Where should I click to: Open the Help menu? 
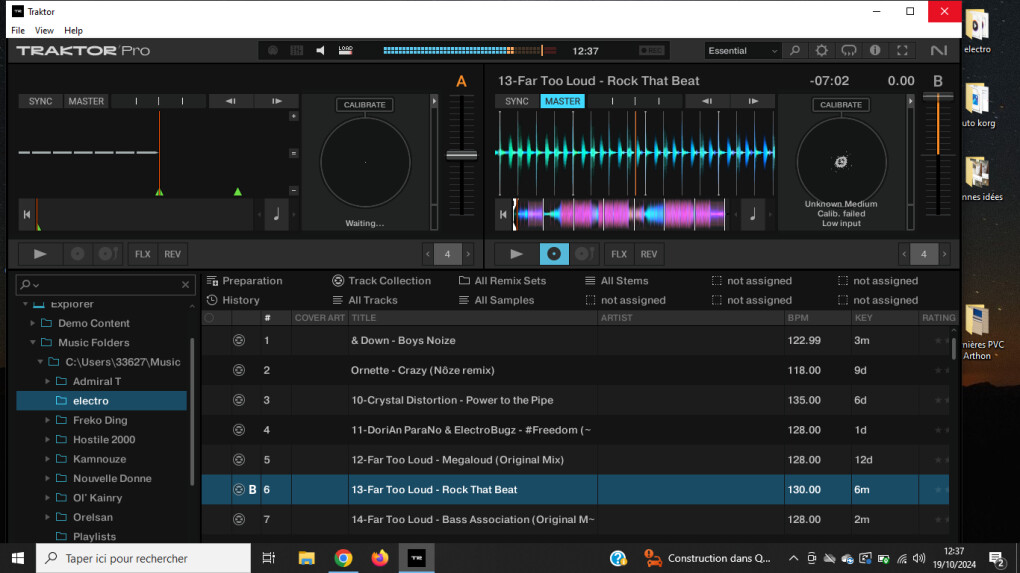[x=74, y=31]
